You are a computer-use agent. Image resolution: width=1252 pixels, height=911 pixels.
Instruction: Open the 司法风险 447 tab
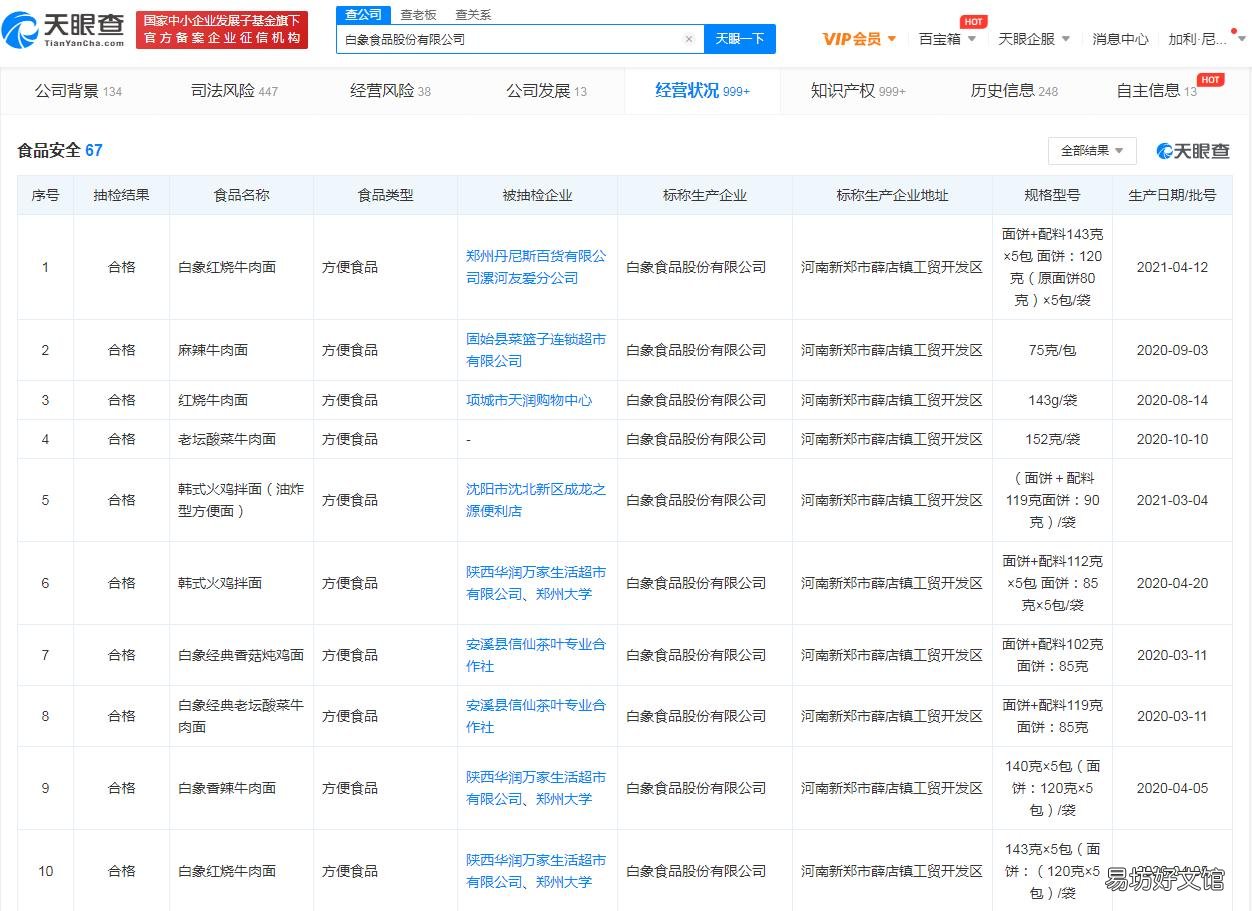pos(234,91)
